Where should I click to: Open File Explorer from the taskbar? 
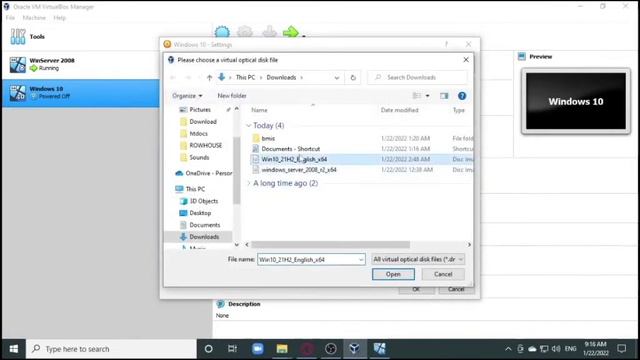point(282,349)
